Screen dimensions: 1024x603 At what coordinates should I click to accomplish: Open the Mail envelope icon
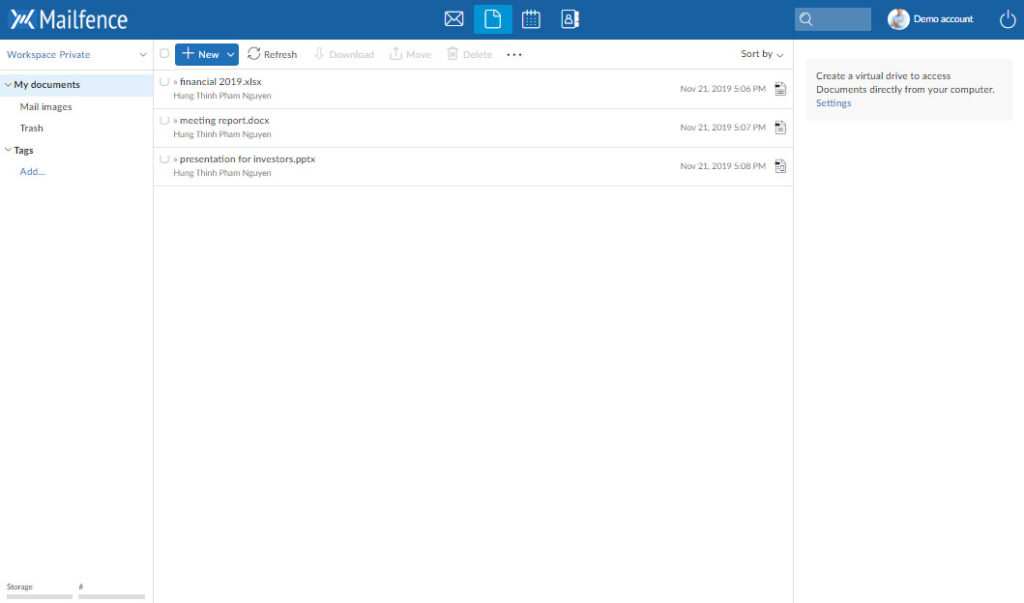pos(454,19)
